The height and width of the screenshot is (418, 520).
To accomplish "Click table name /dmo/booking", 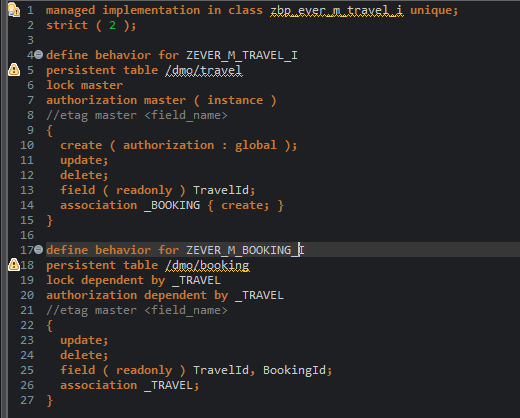I will click(x=207, y=265).
